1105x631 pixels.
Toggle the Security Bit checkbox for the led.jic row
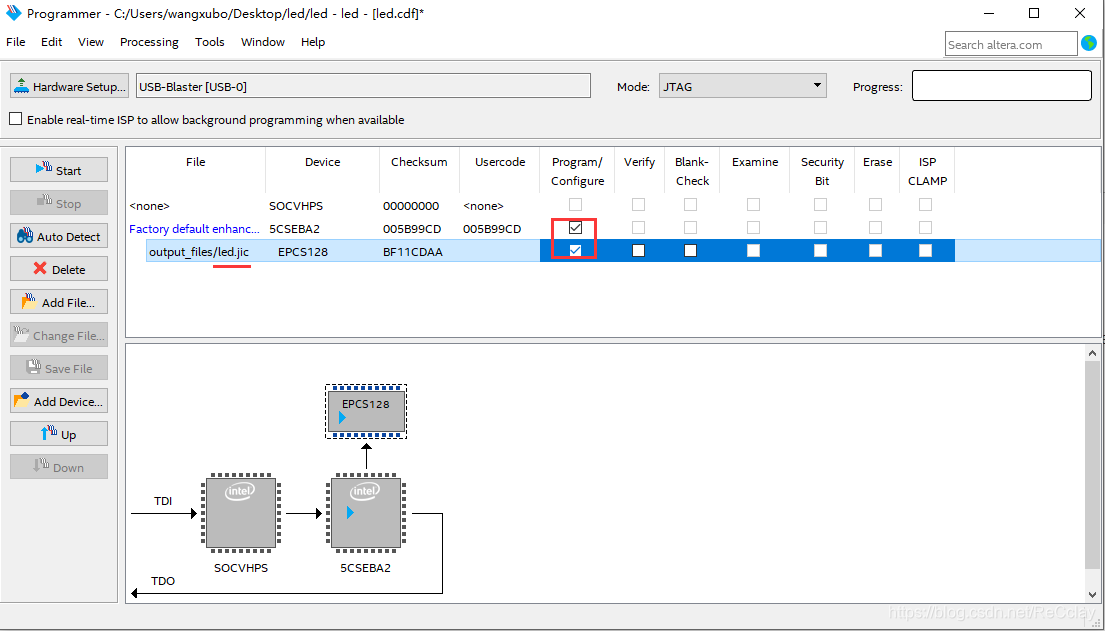click(820, 250)
